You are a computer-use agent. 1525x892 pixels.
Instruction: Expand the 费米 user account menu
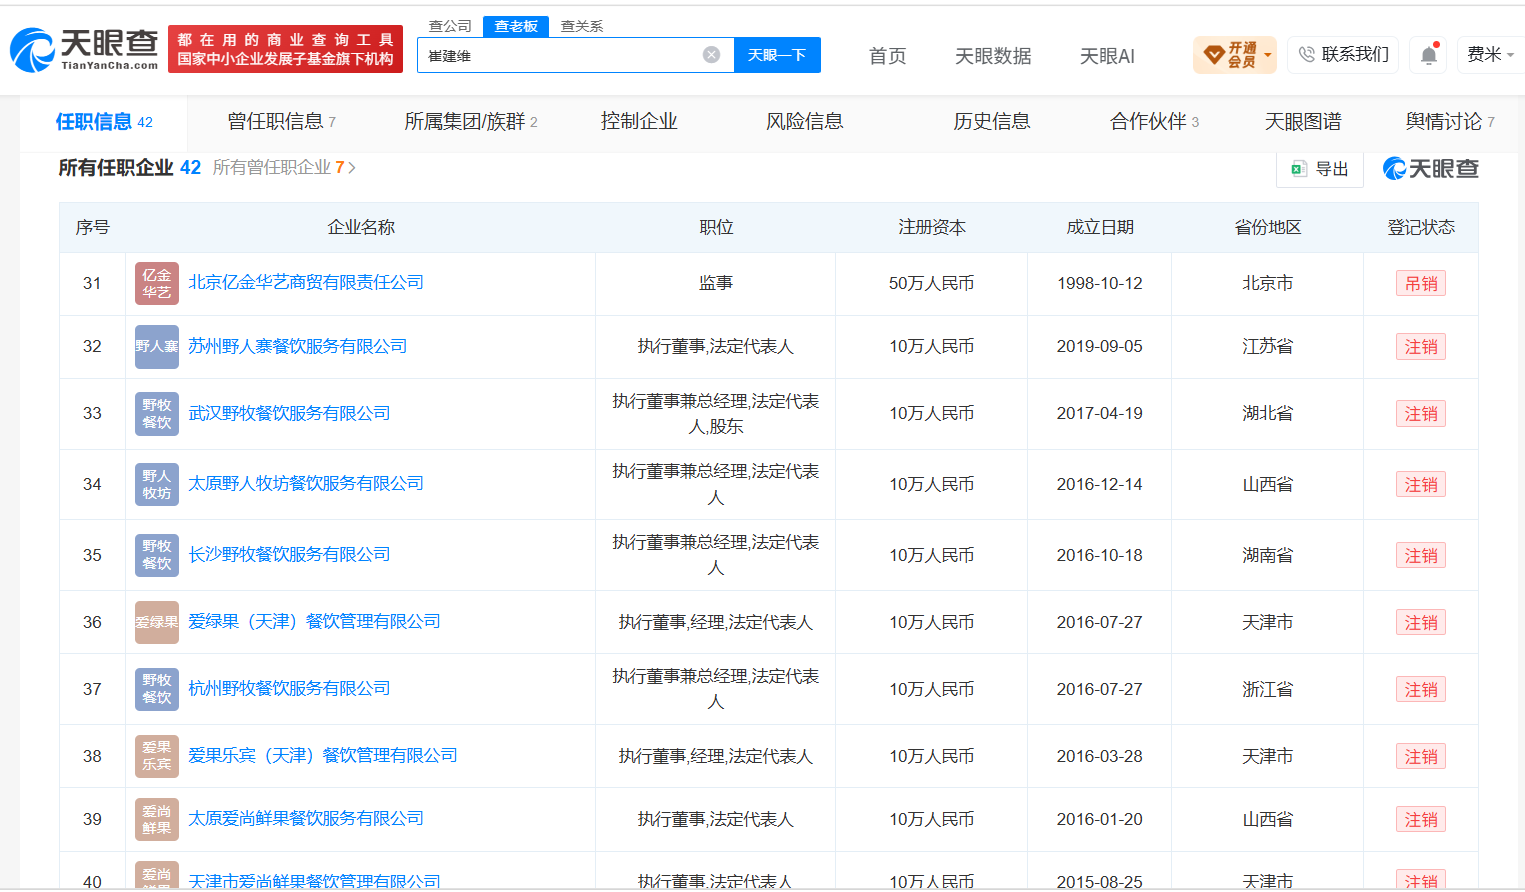click(1490, 55)
